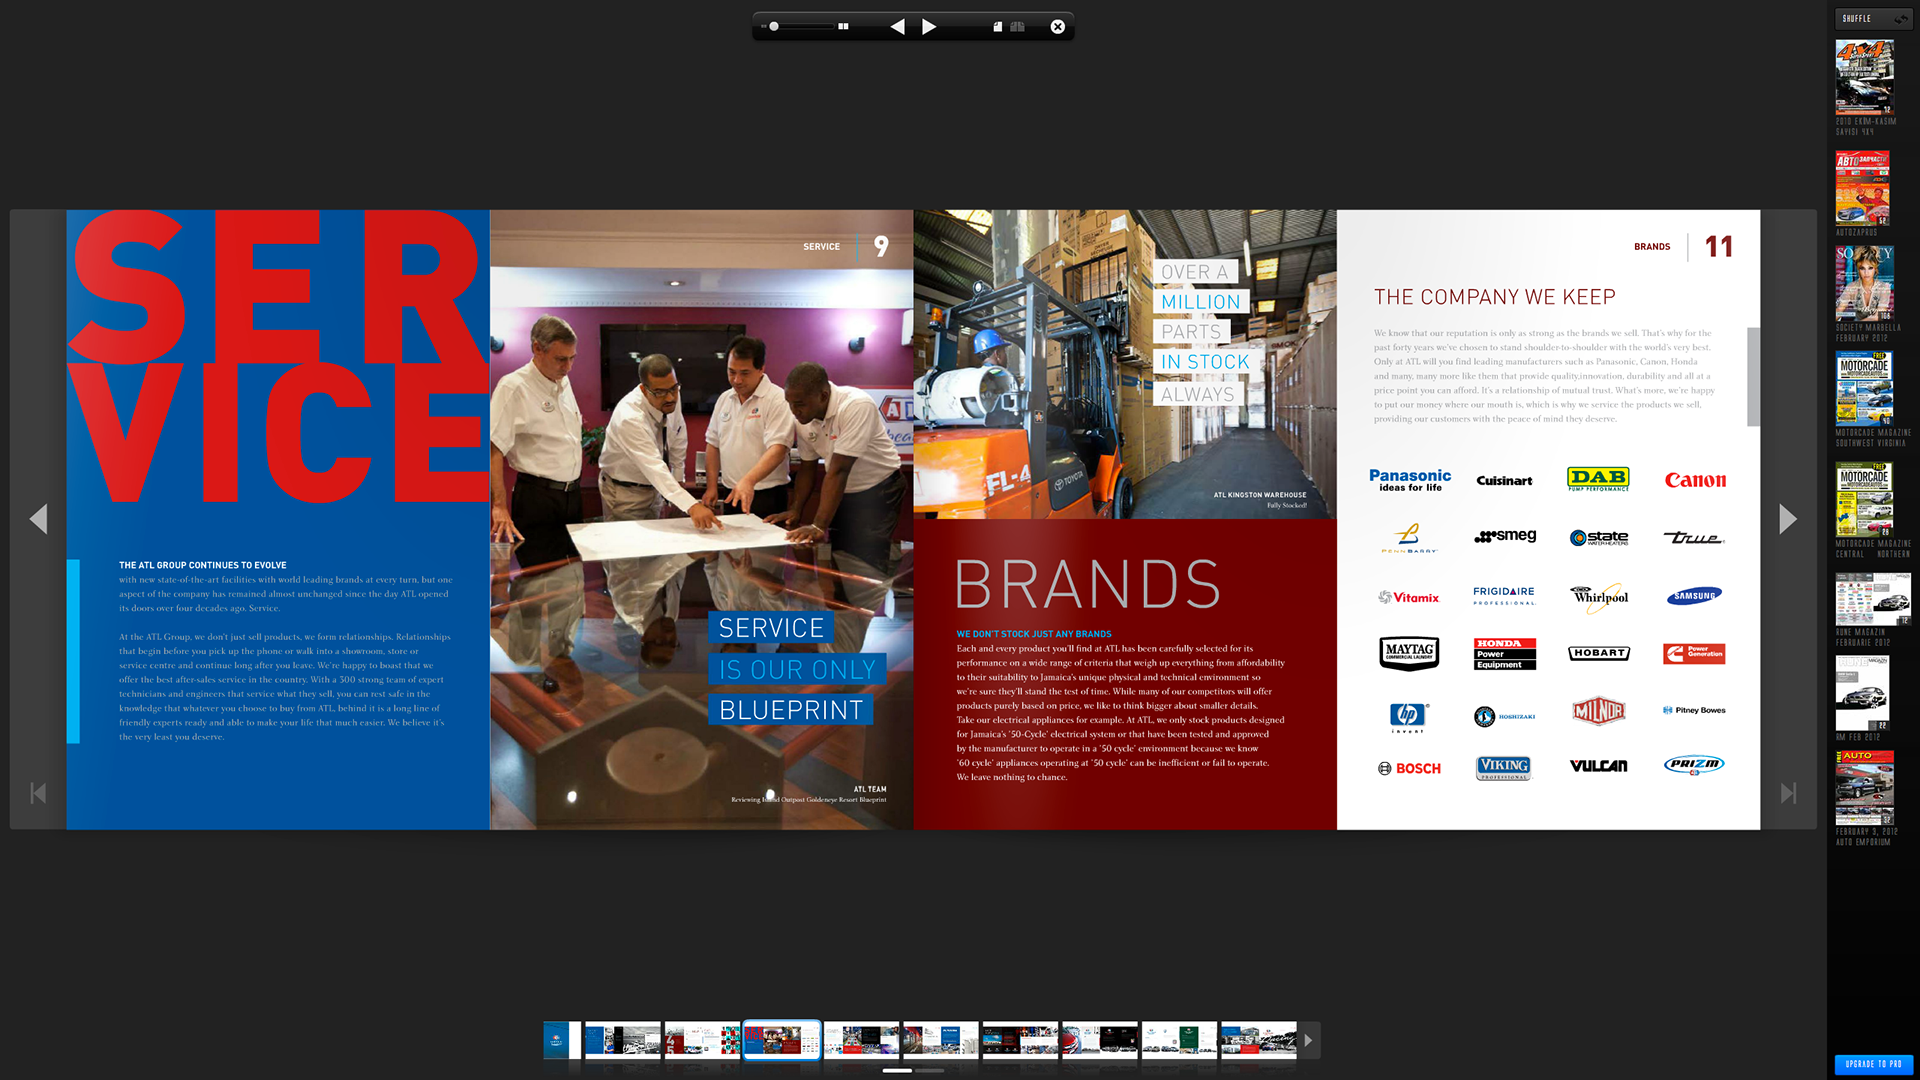Image resolution: width=1920 pixels, height=1080 pixels.
Task: Open the Society Marbella February 2012 magazine
Action: pos(1864,284)
